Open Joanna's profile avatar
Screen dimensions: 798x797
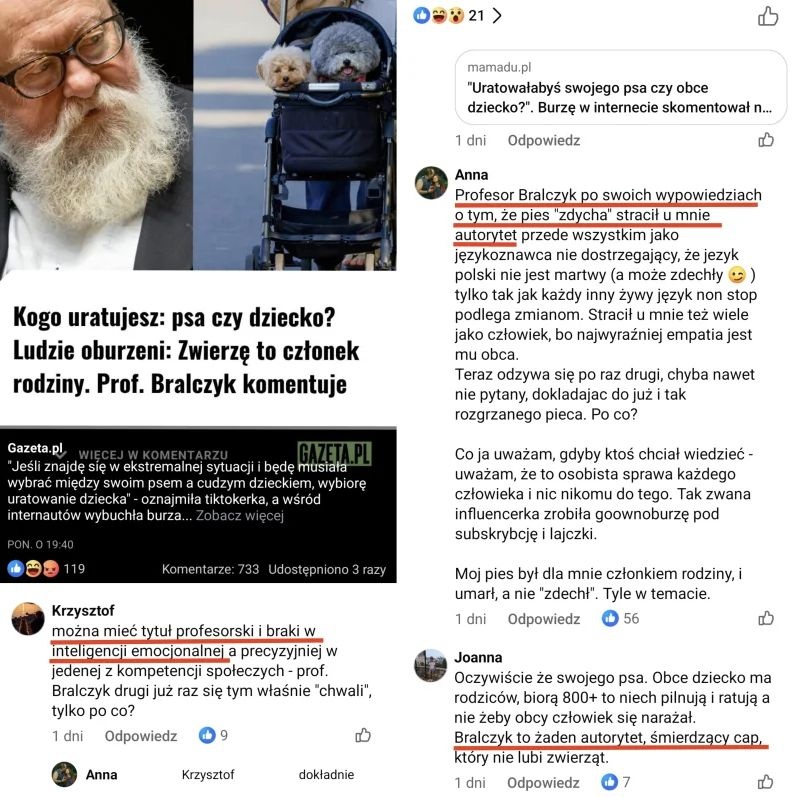pos(431,665)
